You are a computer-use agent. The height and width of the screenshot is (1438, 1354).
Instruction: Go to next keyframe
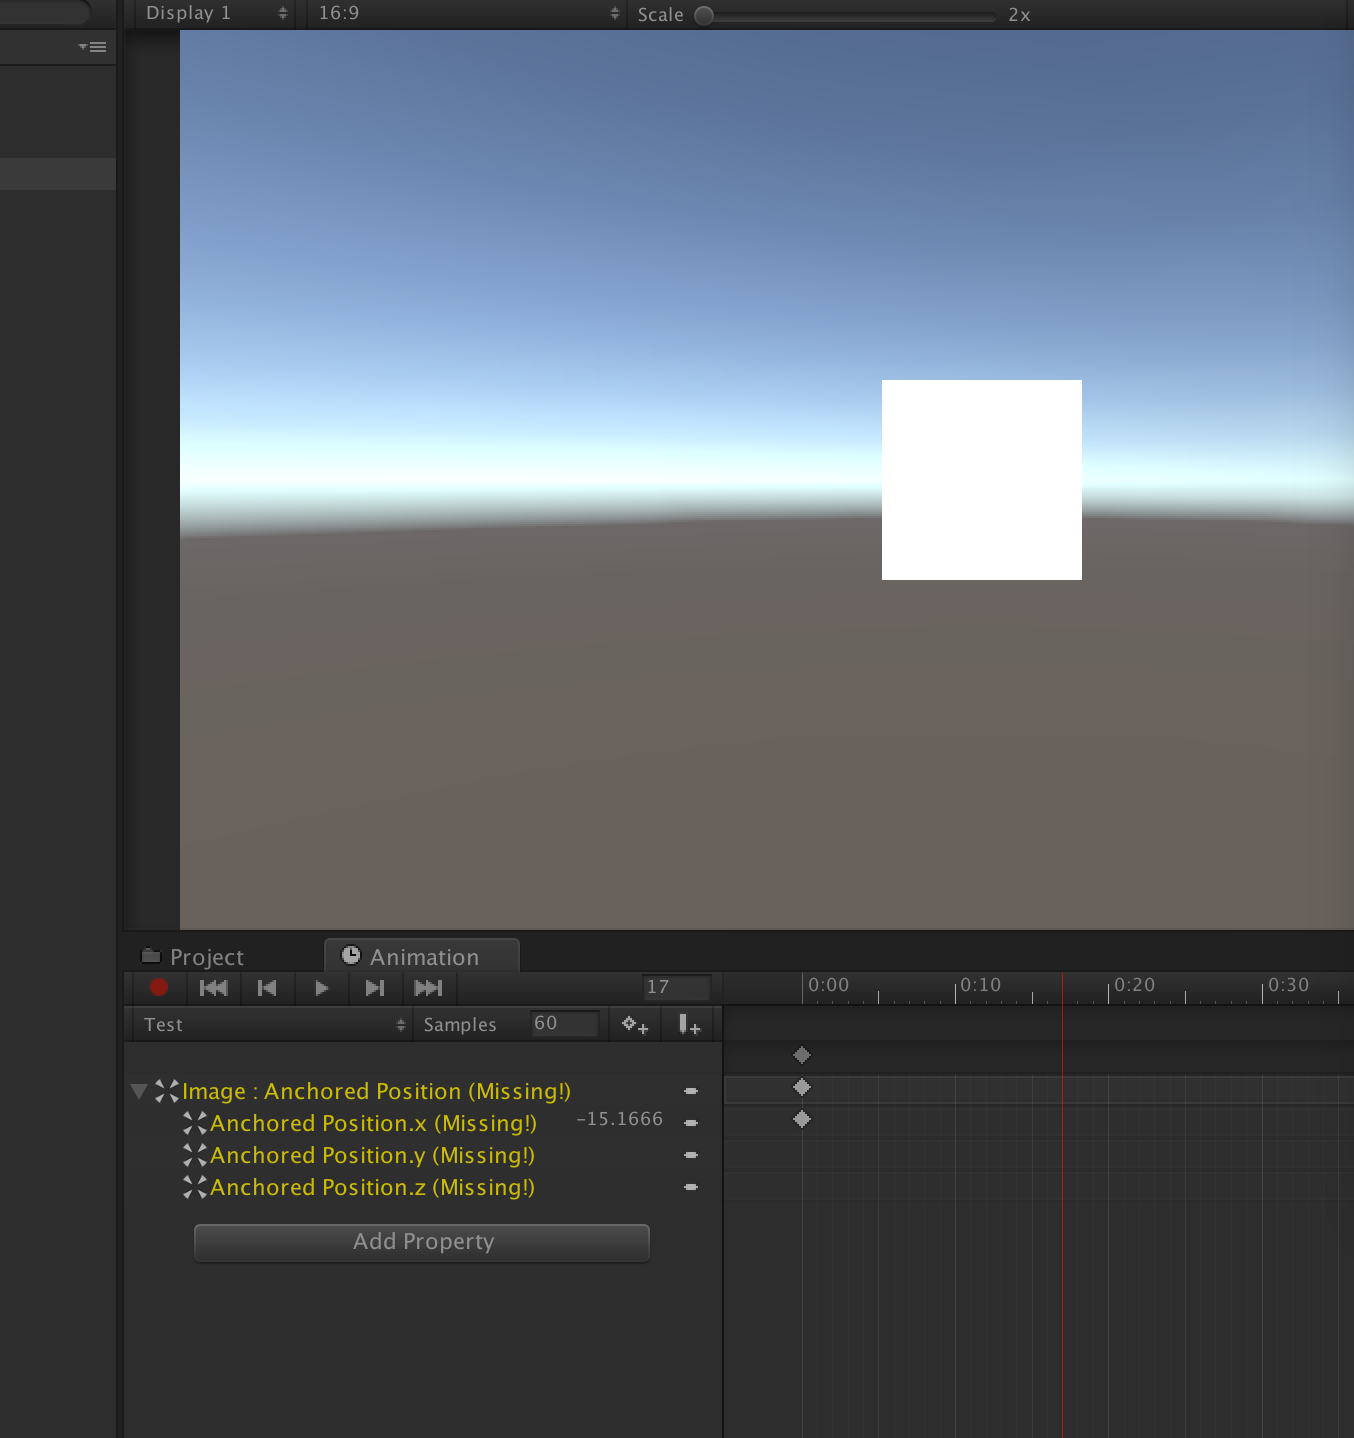[375, 988]
